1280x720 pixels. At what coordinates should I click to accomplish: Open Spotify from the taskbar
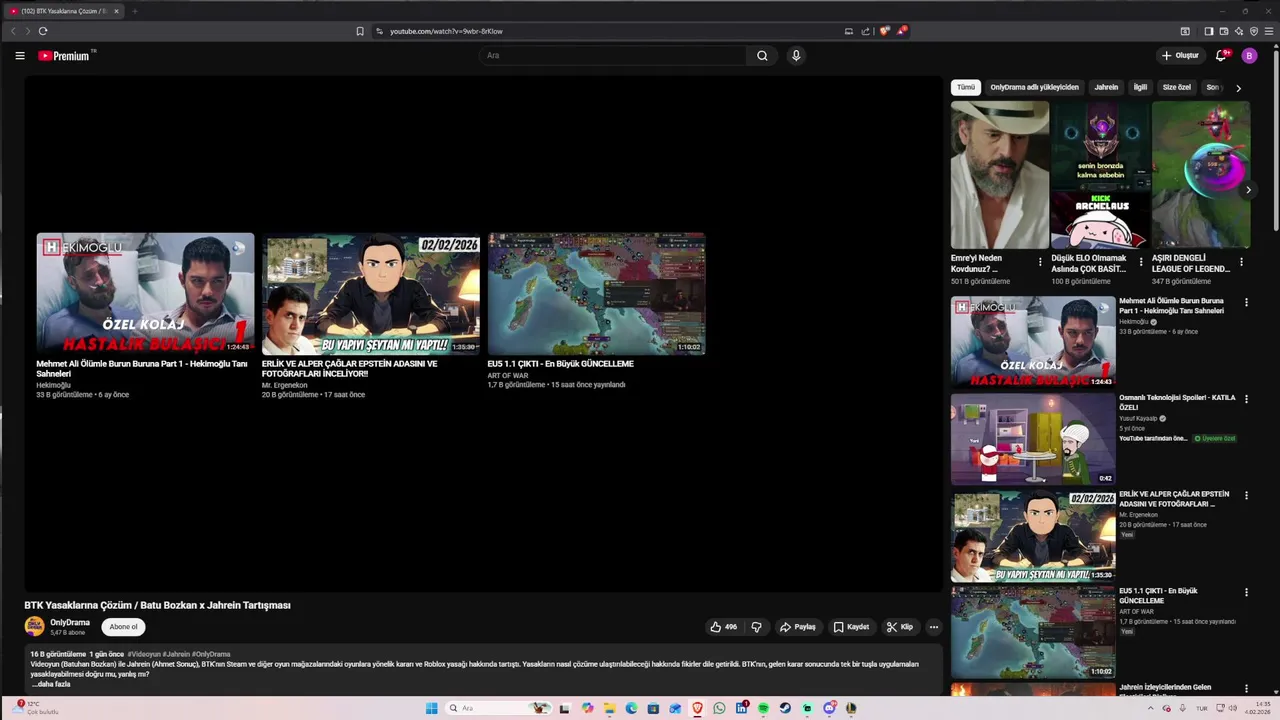tap(763, 708)
